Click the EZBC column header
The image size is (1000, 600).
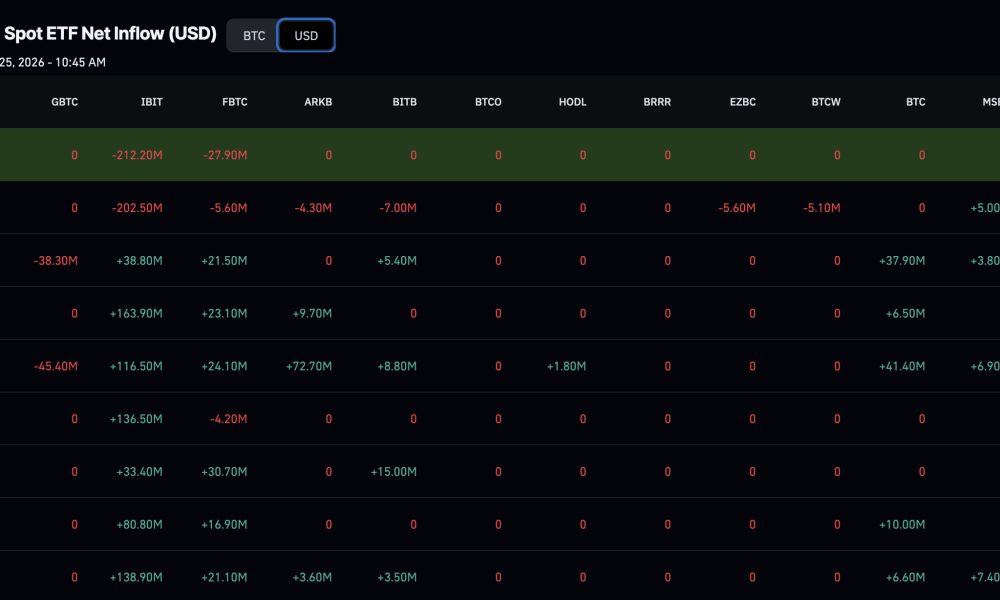(742, 102)
